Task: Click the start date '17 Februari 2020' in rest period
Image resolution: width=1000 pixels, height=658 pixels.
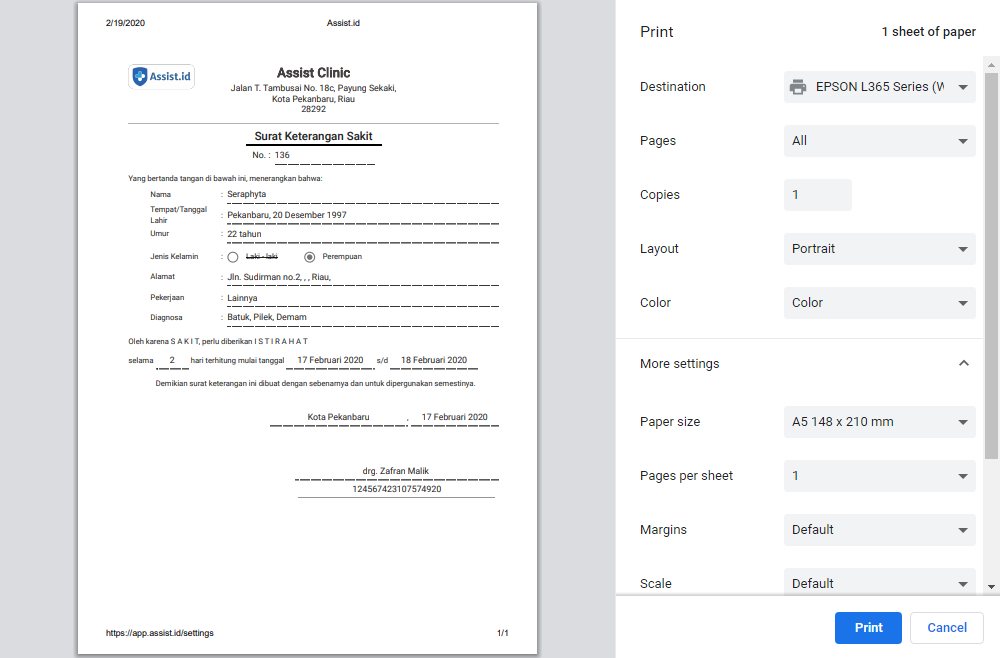Action: 330,360
